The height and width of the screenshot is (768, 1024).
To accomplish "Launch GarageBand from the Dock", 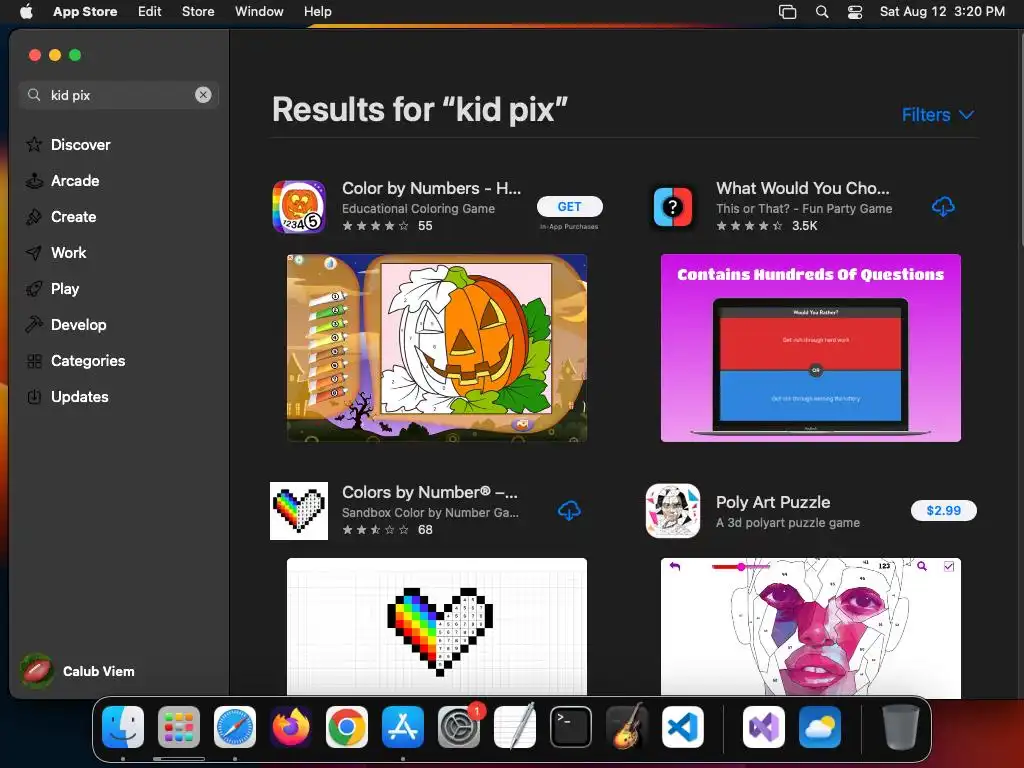I will [627, 727].
